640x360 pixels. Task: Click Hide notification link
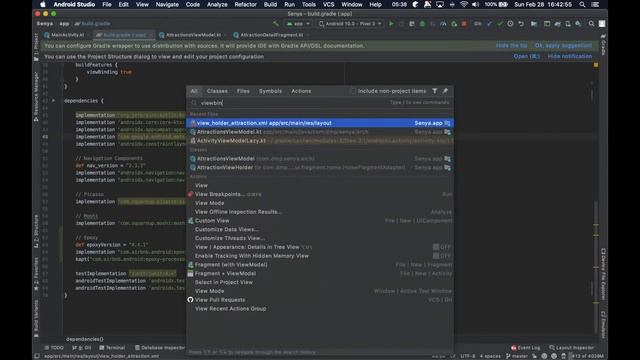[x=570, y=56]
